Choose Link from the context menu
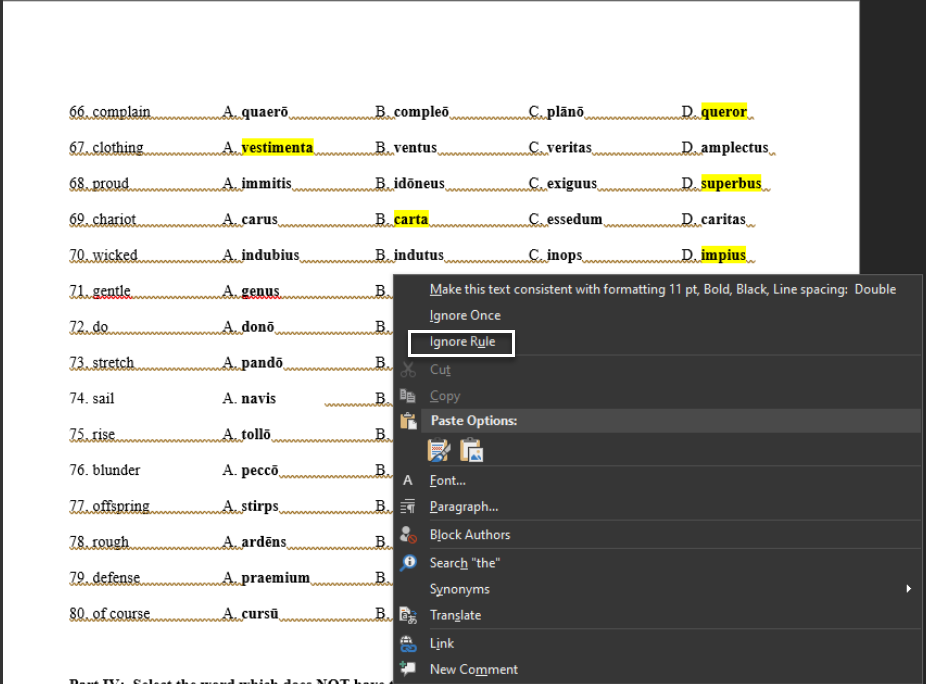This screenshot has width=926, height=684. point(442,644)
